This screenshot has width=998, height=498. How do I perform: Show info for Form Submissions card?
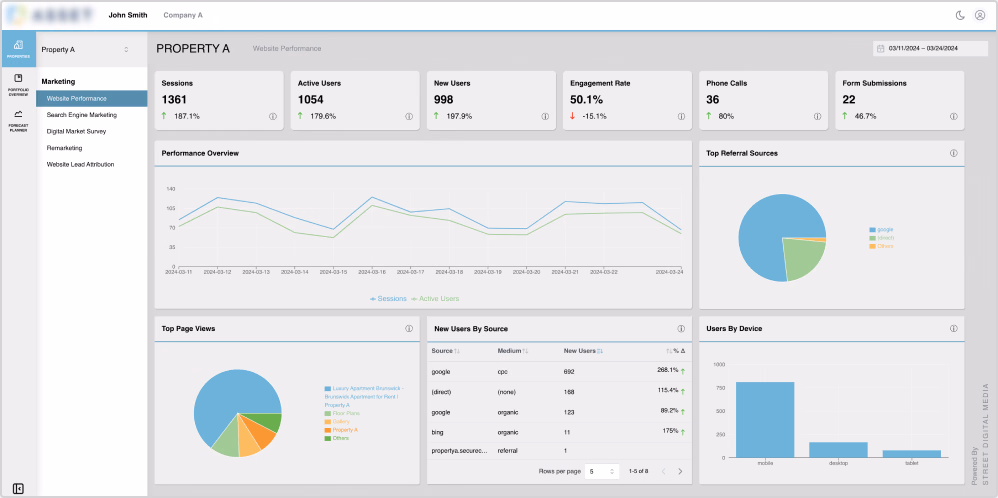(953, 117)
